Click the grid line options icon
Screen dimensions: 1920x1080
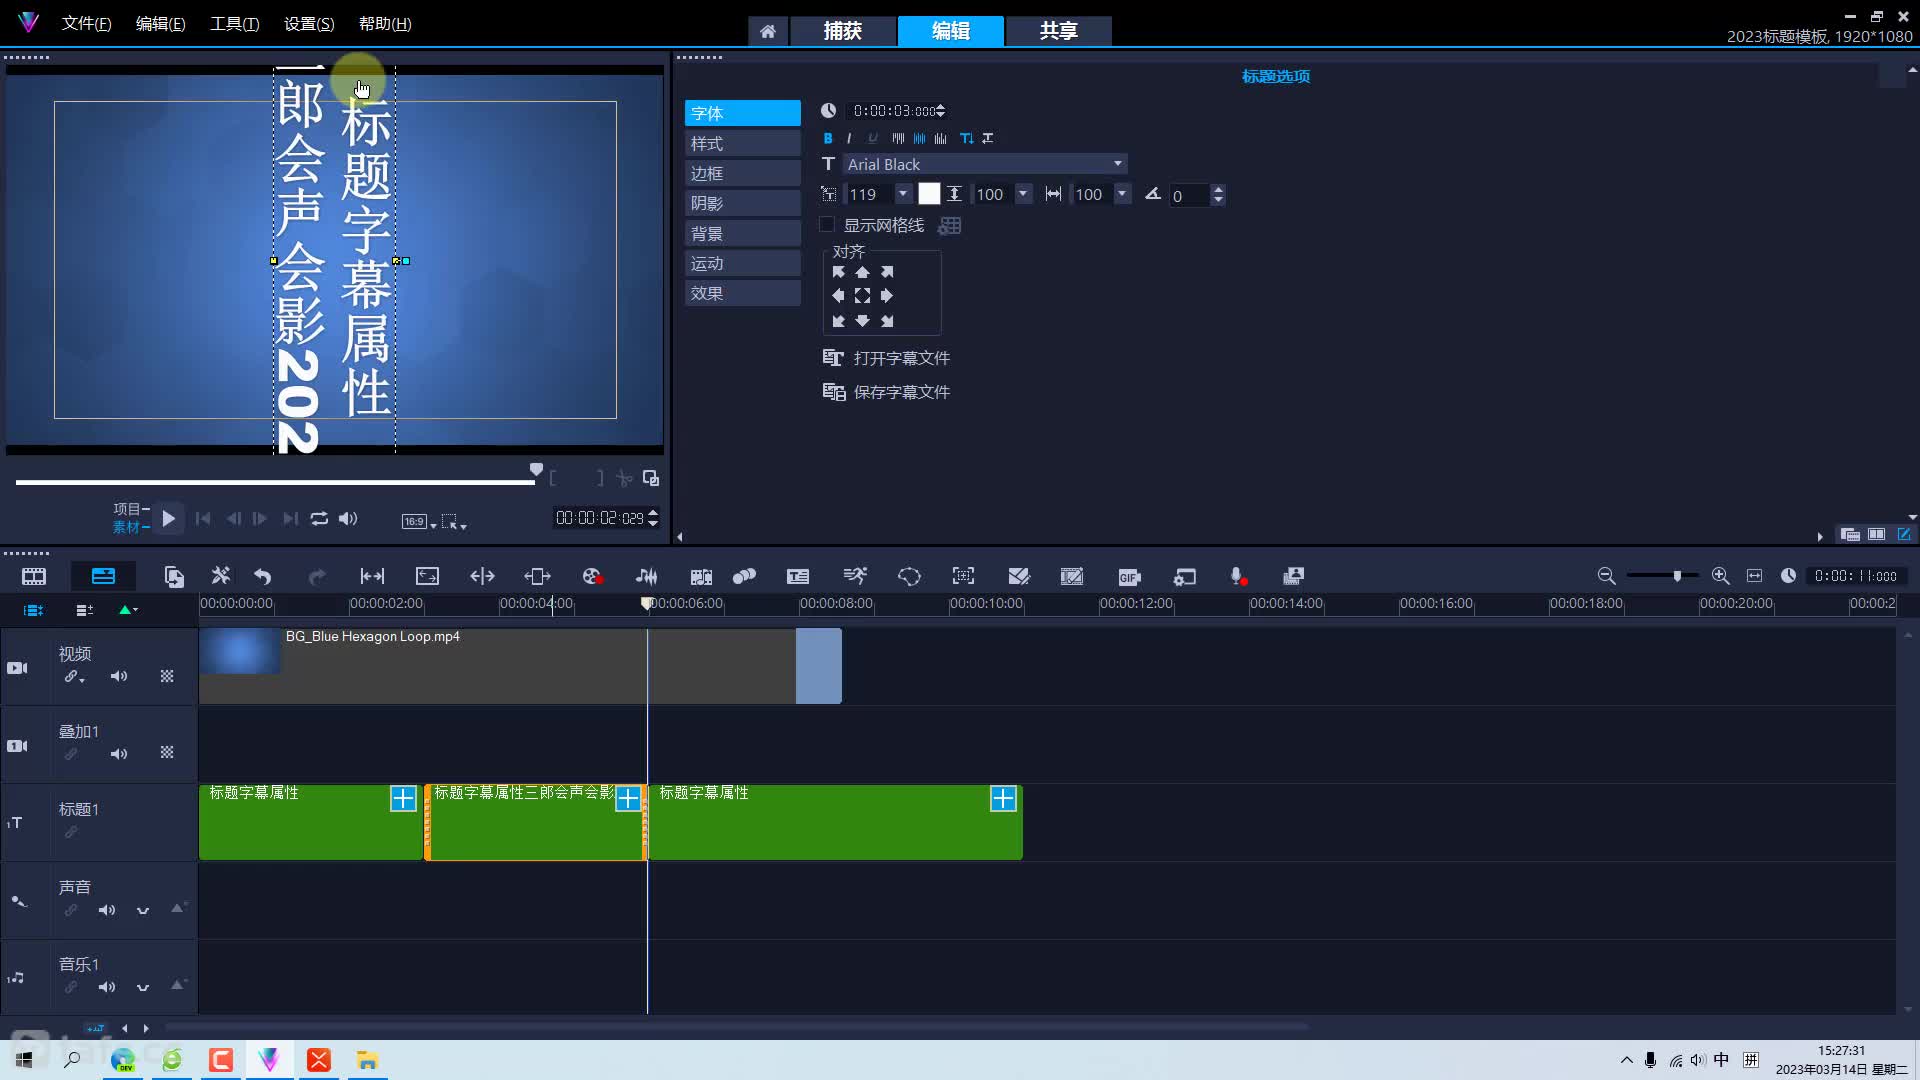tap(950, 226)
